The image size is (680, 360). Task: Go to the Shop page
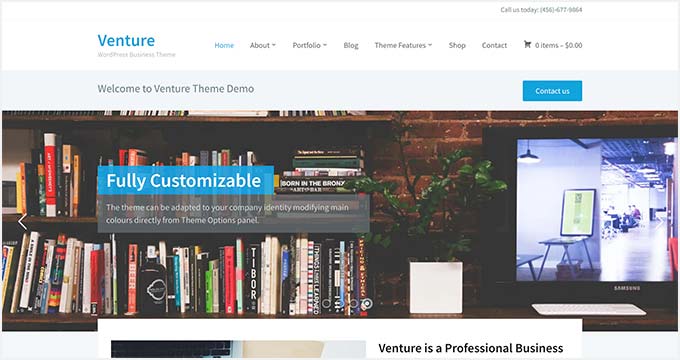click(457, 45)
